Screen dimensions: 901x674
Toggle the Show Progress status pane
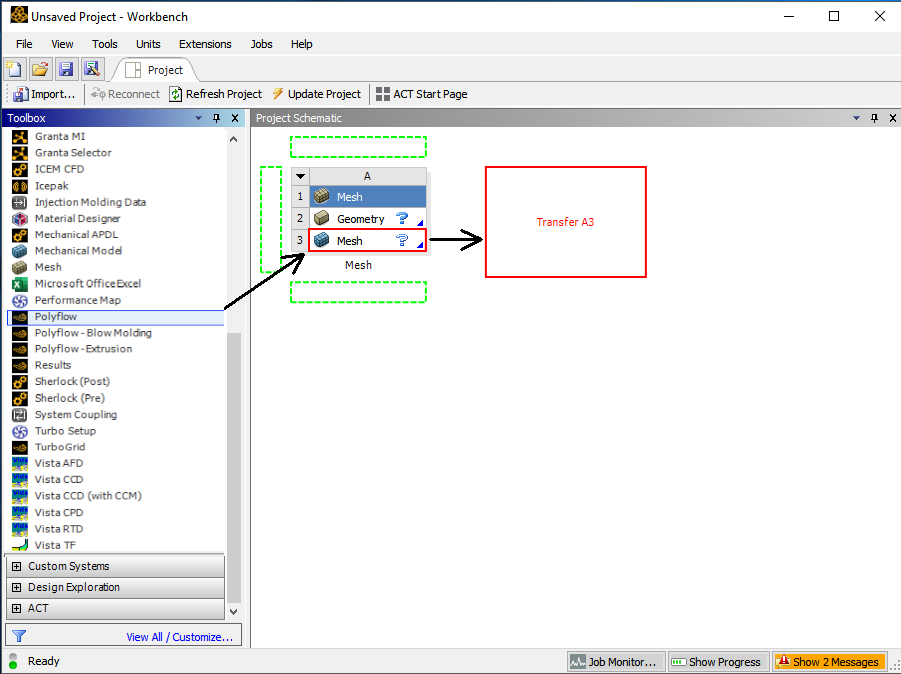[x=717, y=661]
